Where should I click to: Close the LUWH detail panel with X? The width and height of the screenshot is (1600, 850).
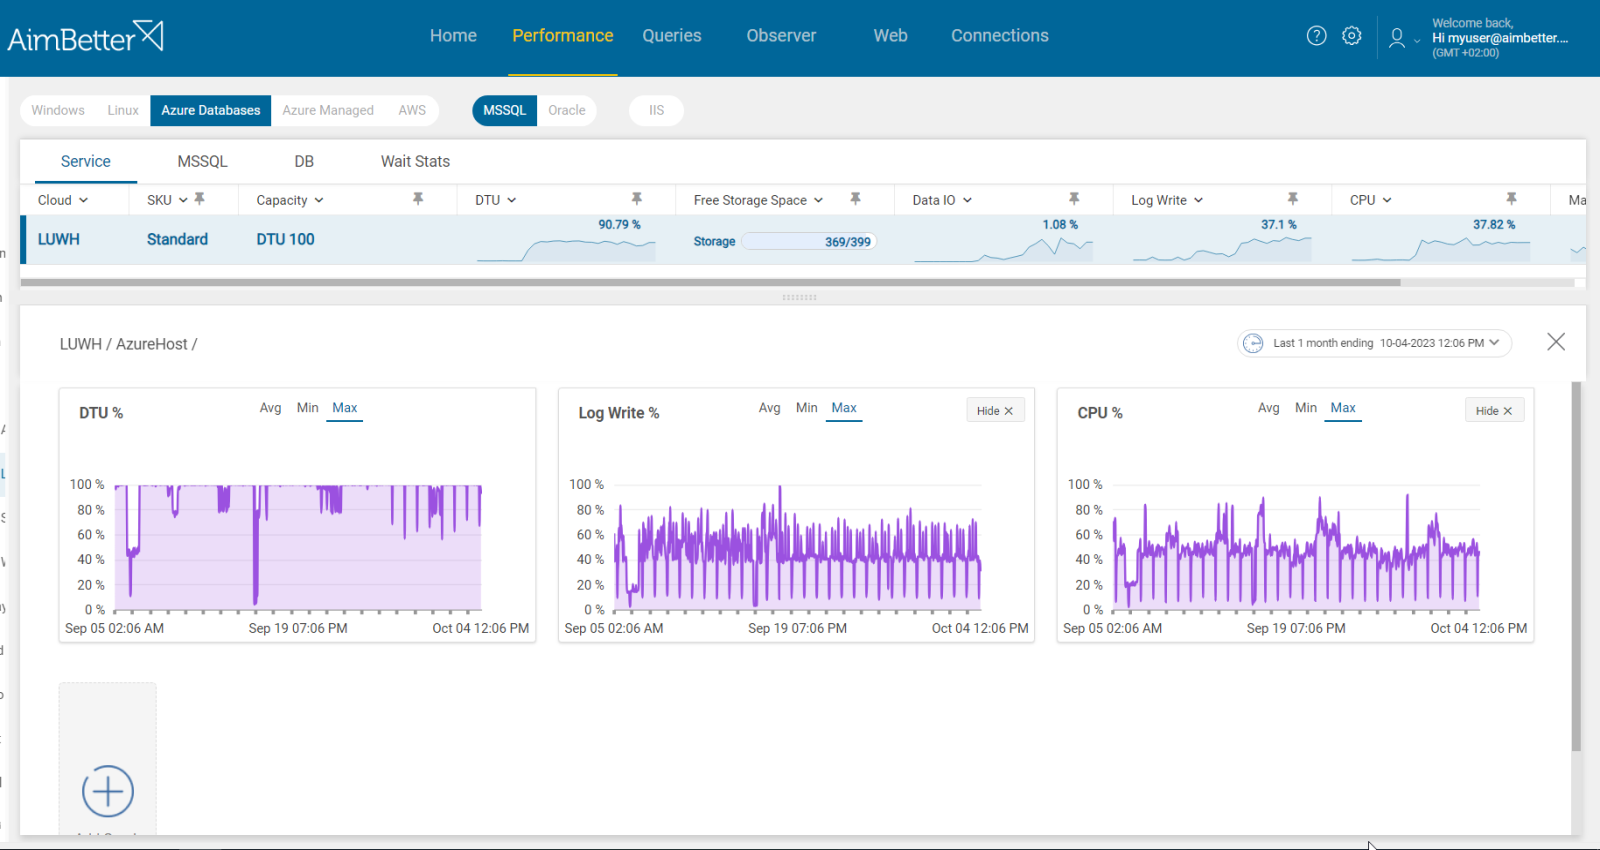point(1556,342)
